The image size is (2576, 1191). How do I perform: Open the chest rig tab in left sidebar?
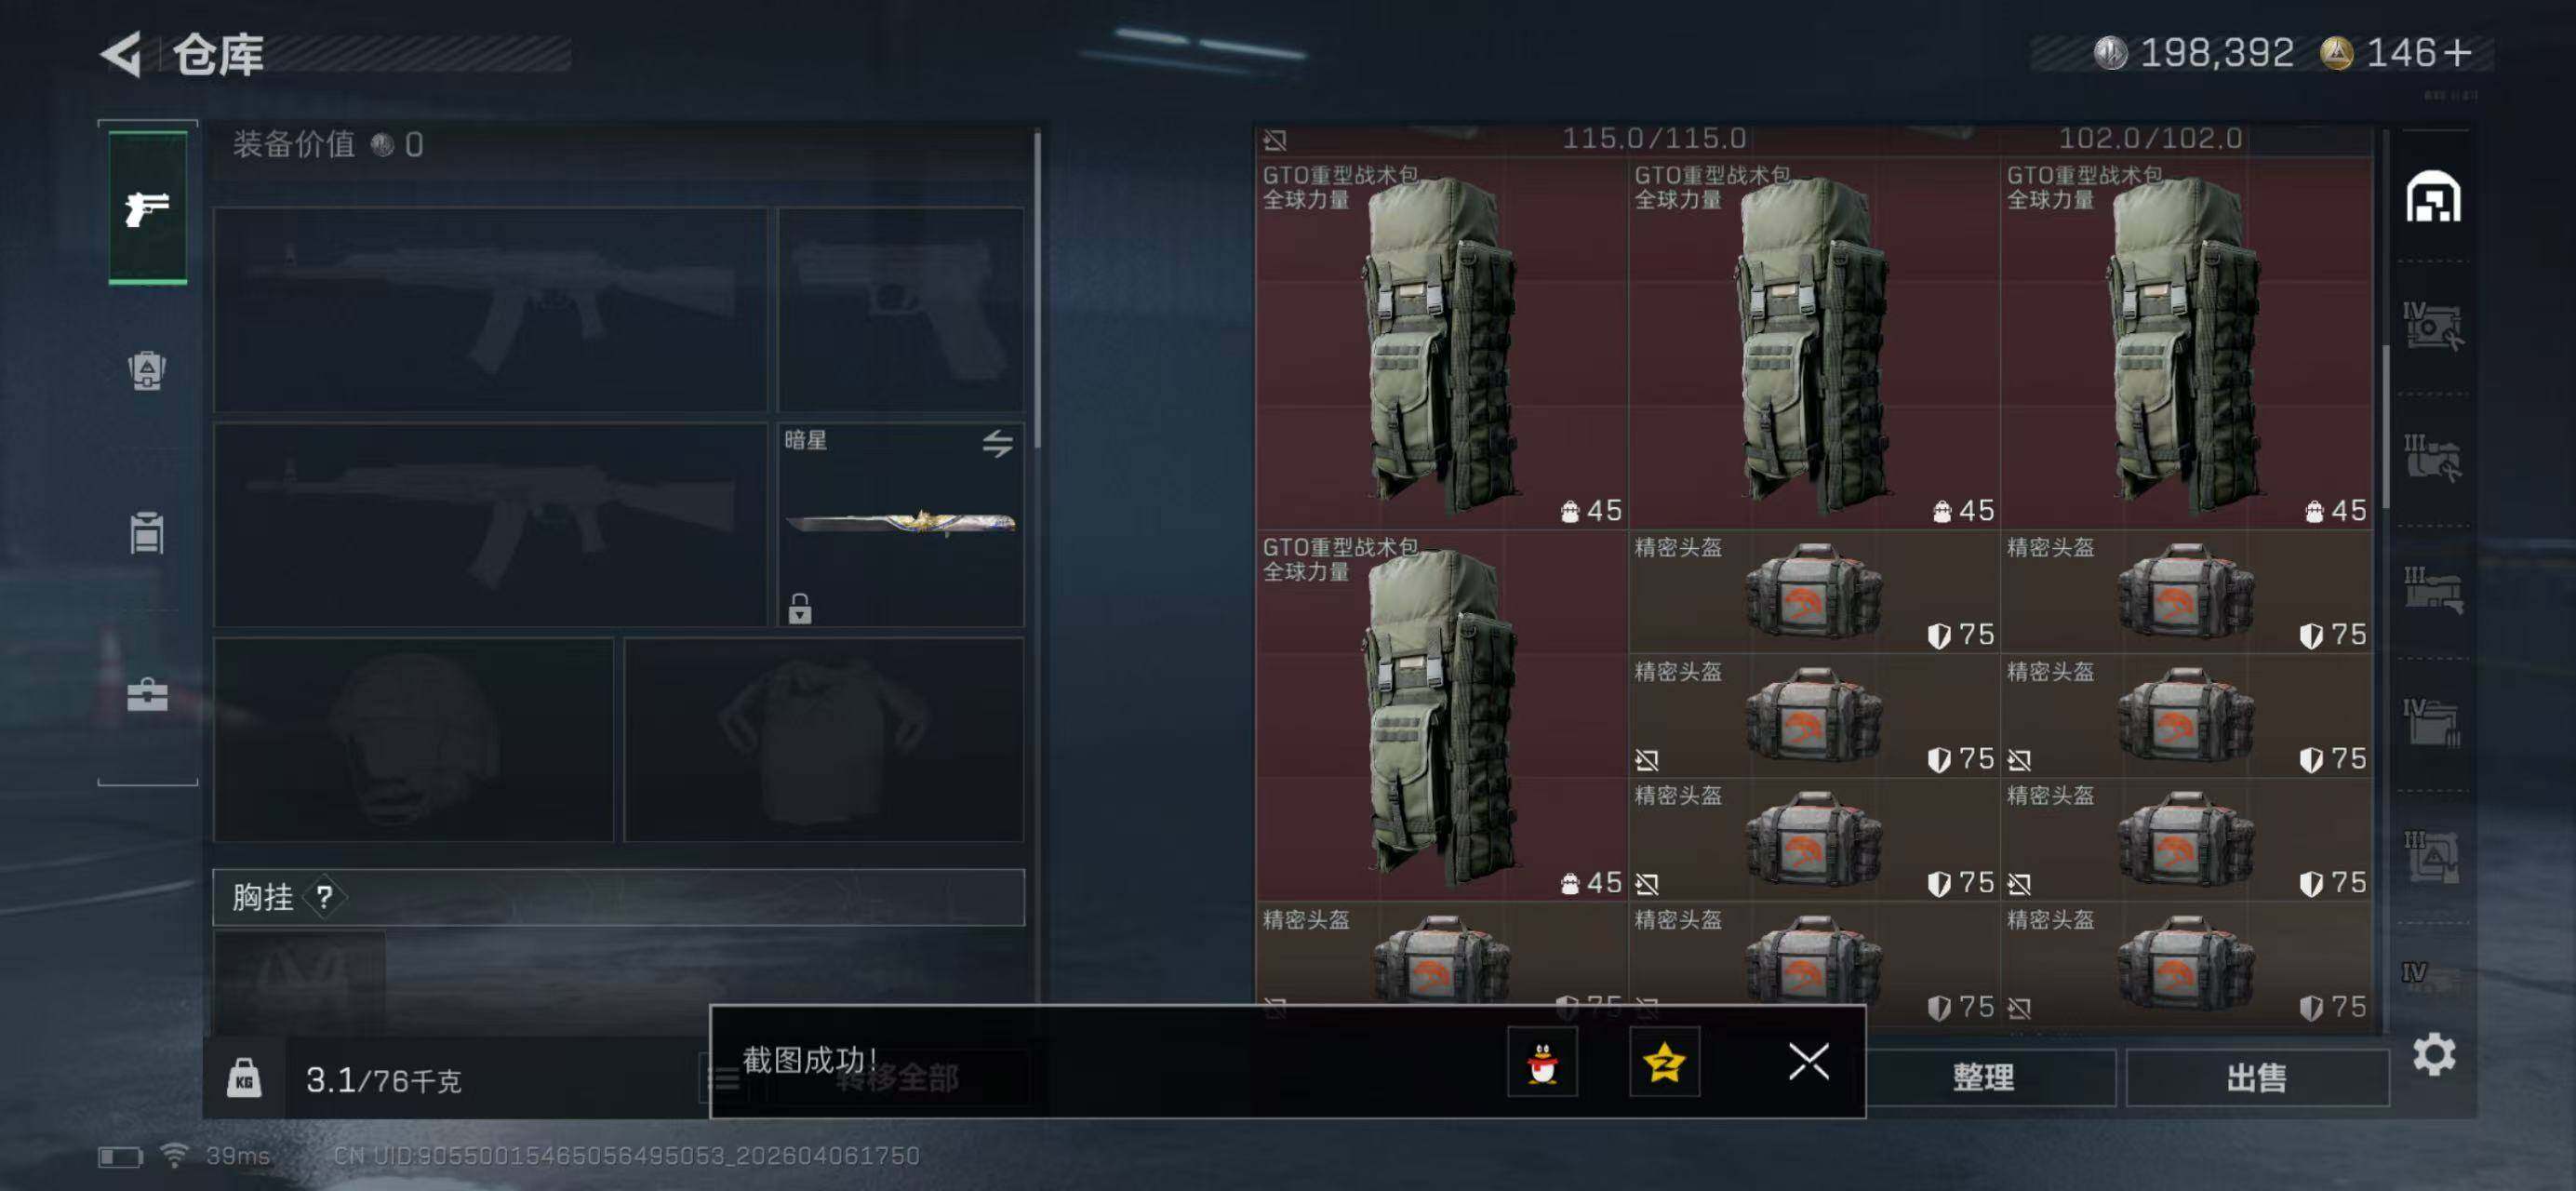click(147, 532)
